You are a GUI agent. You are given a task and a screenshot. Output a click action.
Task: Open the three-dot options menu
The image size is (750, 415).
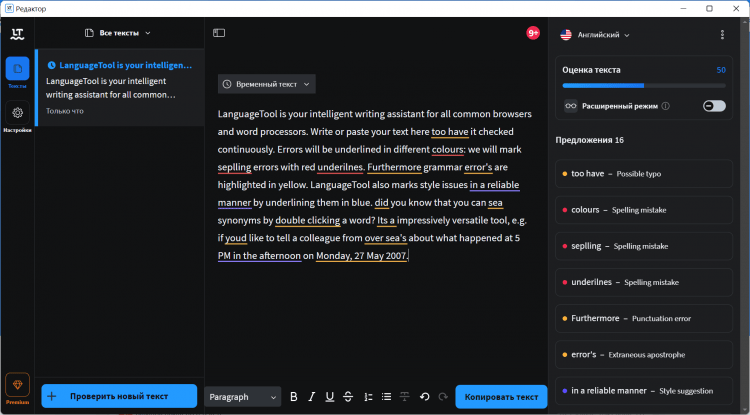[722, 34]
